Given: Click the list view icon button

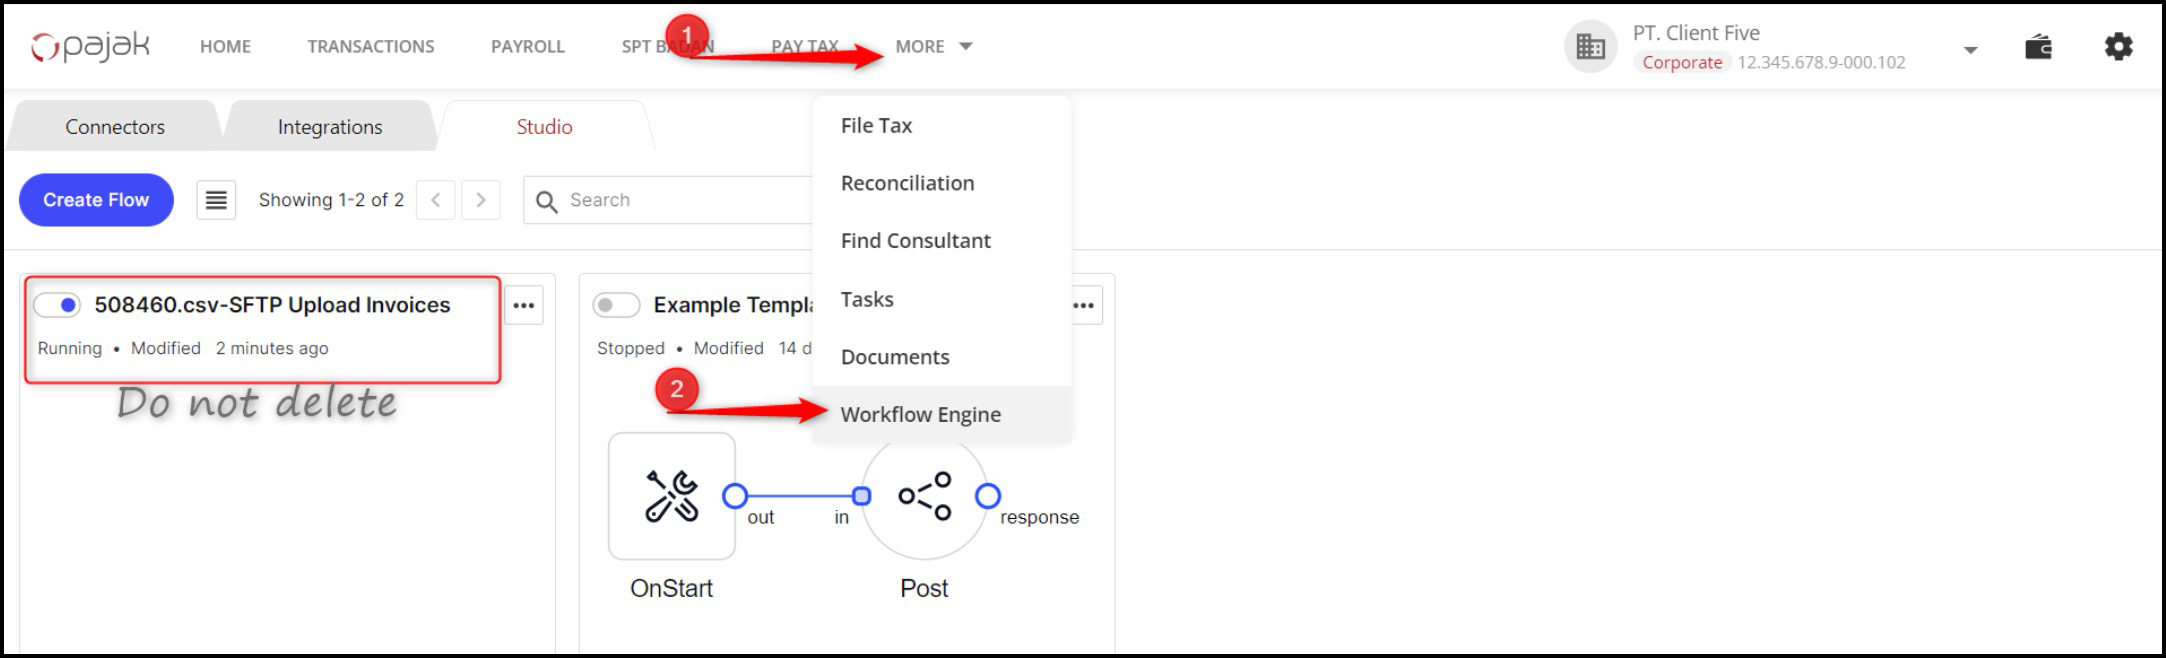Looking at the screenshot, I should [x=216, y=200].
